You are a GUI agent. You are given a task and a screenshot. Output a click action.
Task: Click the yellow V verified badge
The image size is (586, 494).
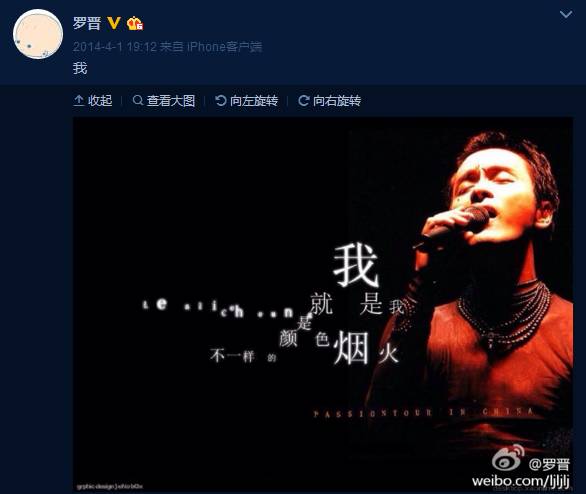point(114,23)
